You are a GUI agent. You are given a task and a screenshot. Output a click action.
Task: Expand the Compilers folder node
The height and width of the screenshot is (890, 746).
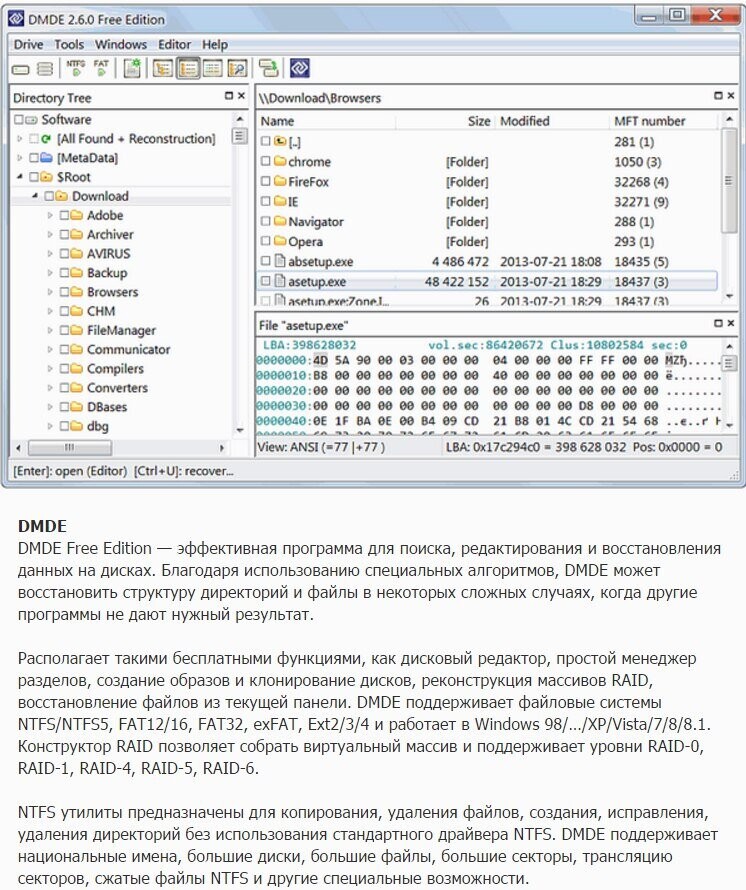50,369
